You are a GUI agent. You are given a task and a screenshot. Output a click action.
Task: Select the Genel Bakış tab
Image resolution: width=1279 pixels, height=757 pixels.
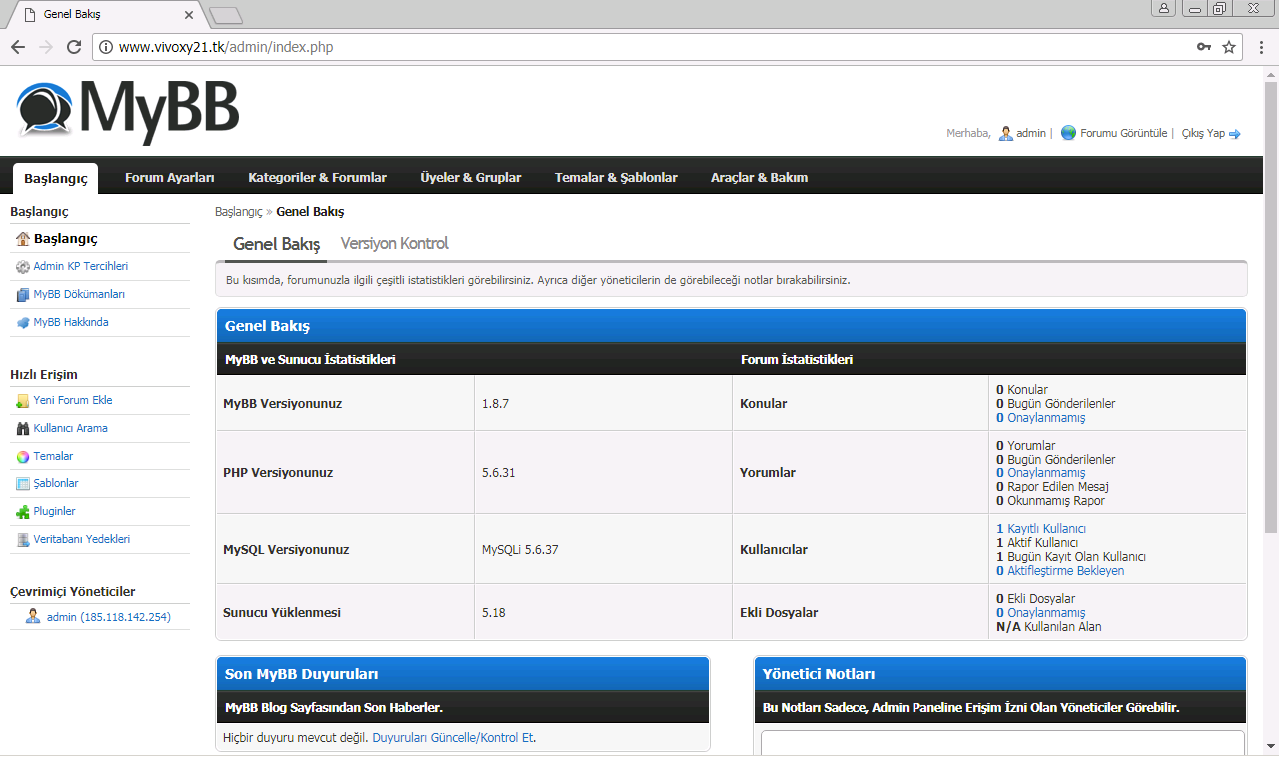[276, 244]
